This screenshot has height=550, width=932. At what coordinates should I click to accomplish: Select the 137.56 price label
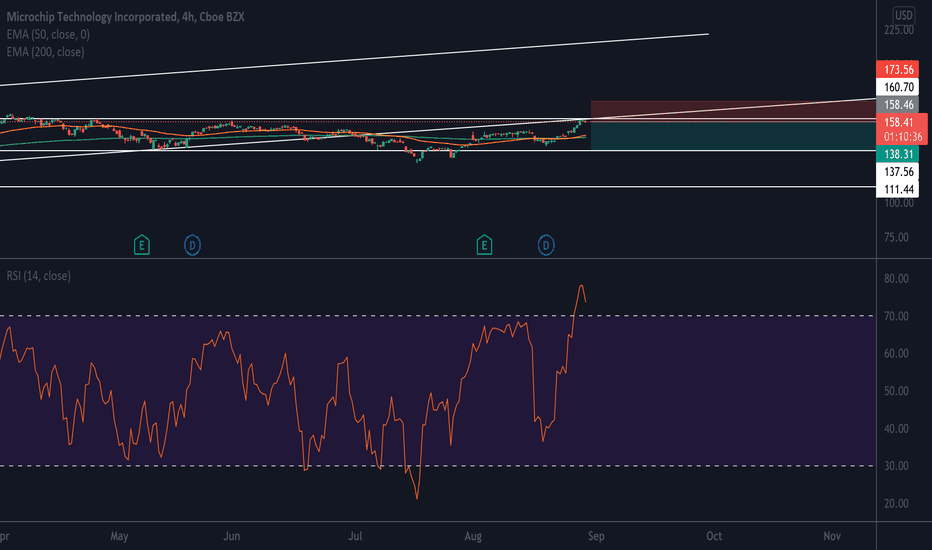coord(898,171)
